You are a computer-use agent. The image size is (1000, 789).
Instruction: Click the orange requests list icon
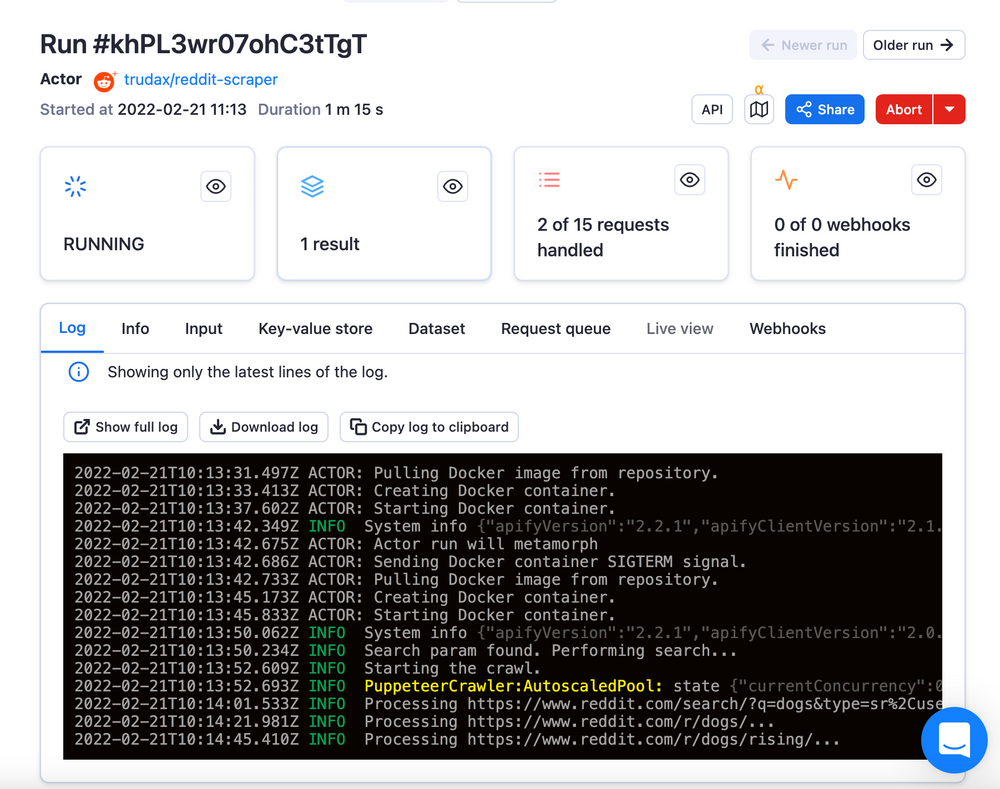[549, 180]
